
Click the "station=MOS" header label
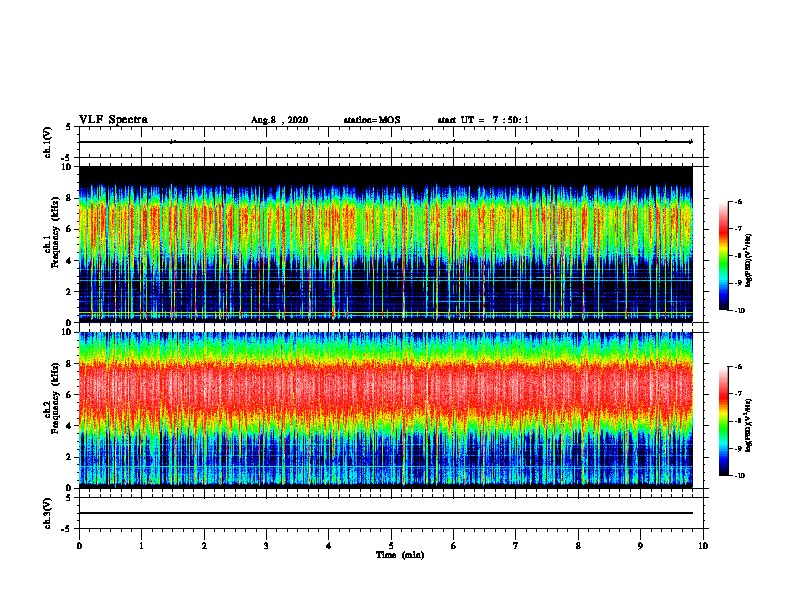point(372,120)
